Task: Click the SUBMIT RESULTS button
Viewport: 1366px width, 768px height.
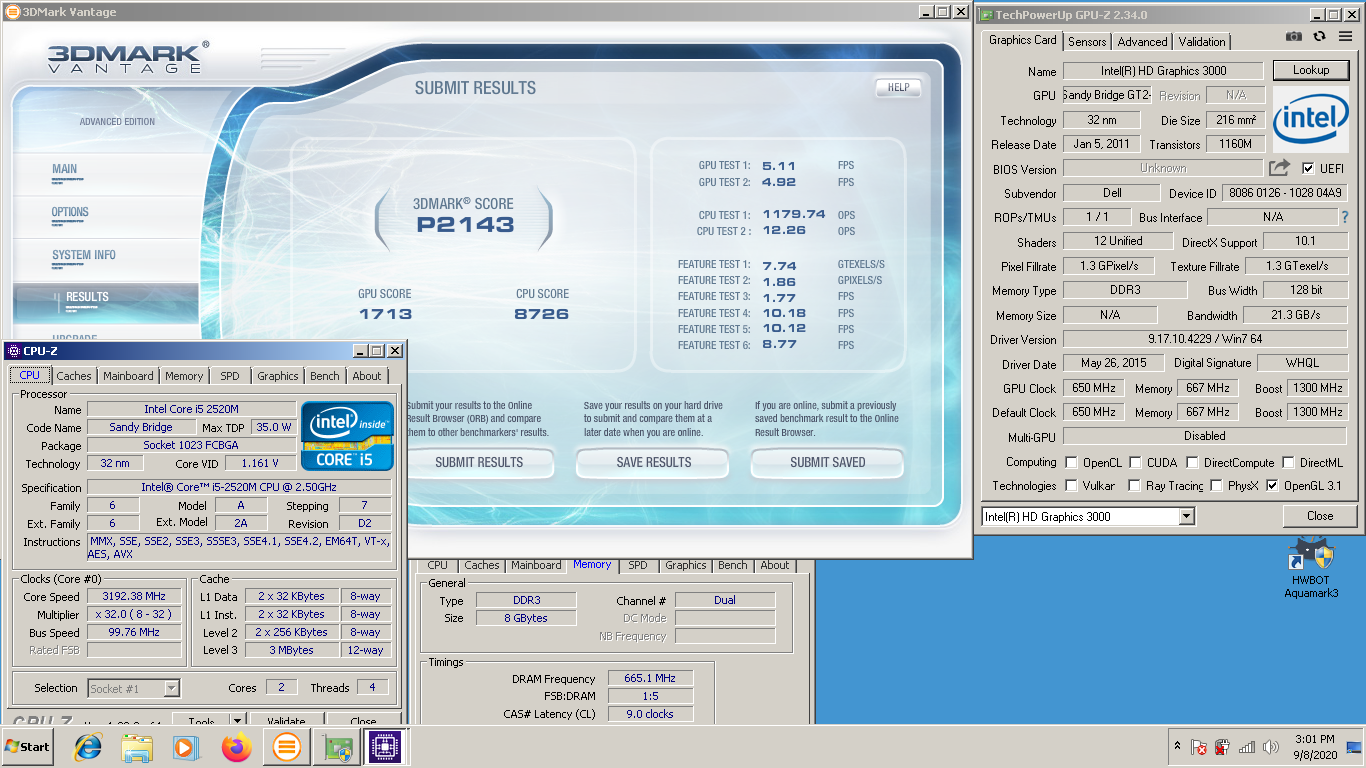Action: pos(479,462)
